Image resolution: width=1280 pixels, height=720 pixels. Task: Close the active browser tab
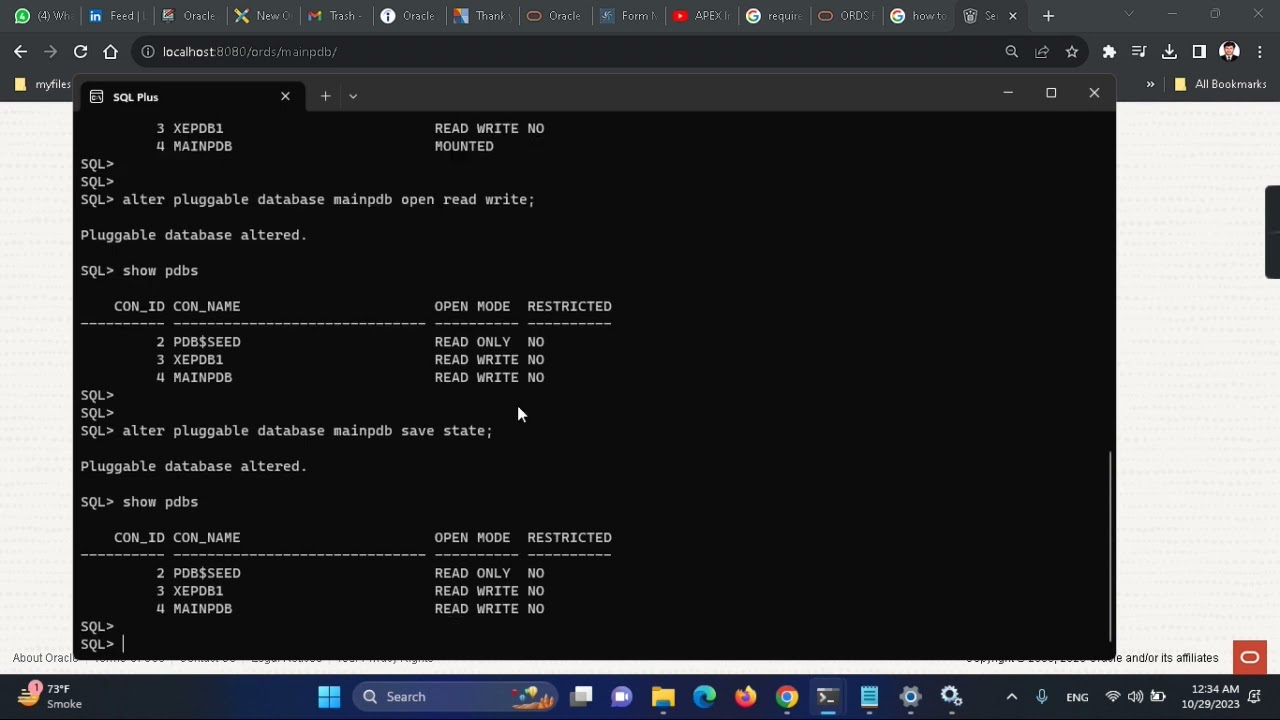click(x=1012, y=16)
